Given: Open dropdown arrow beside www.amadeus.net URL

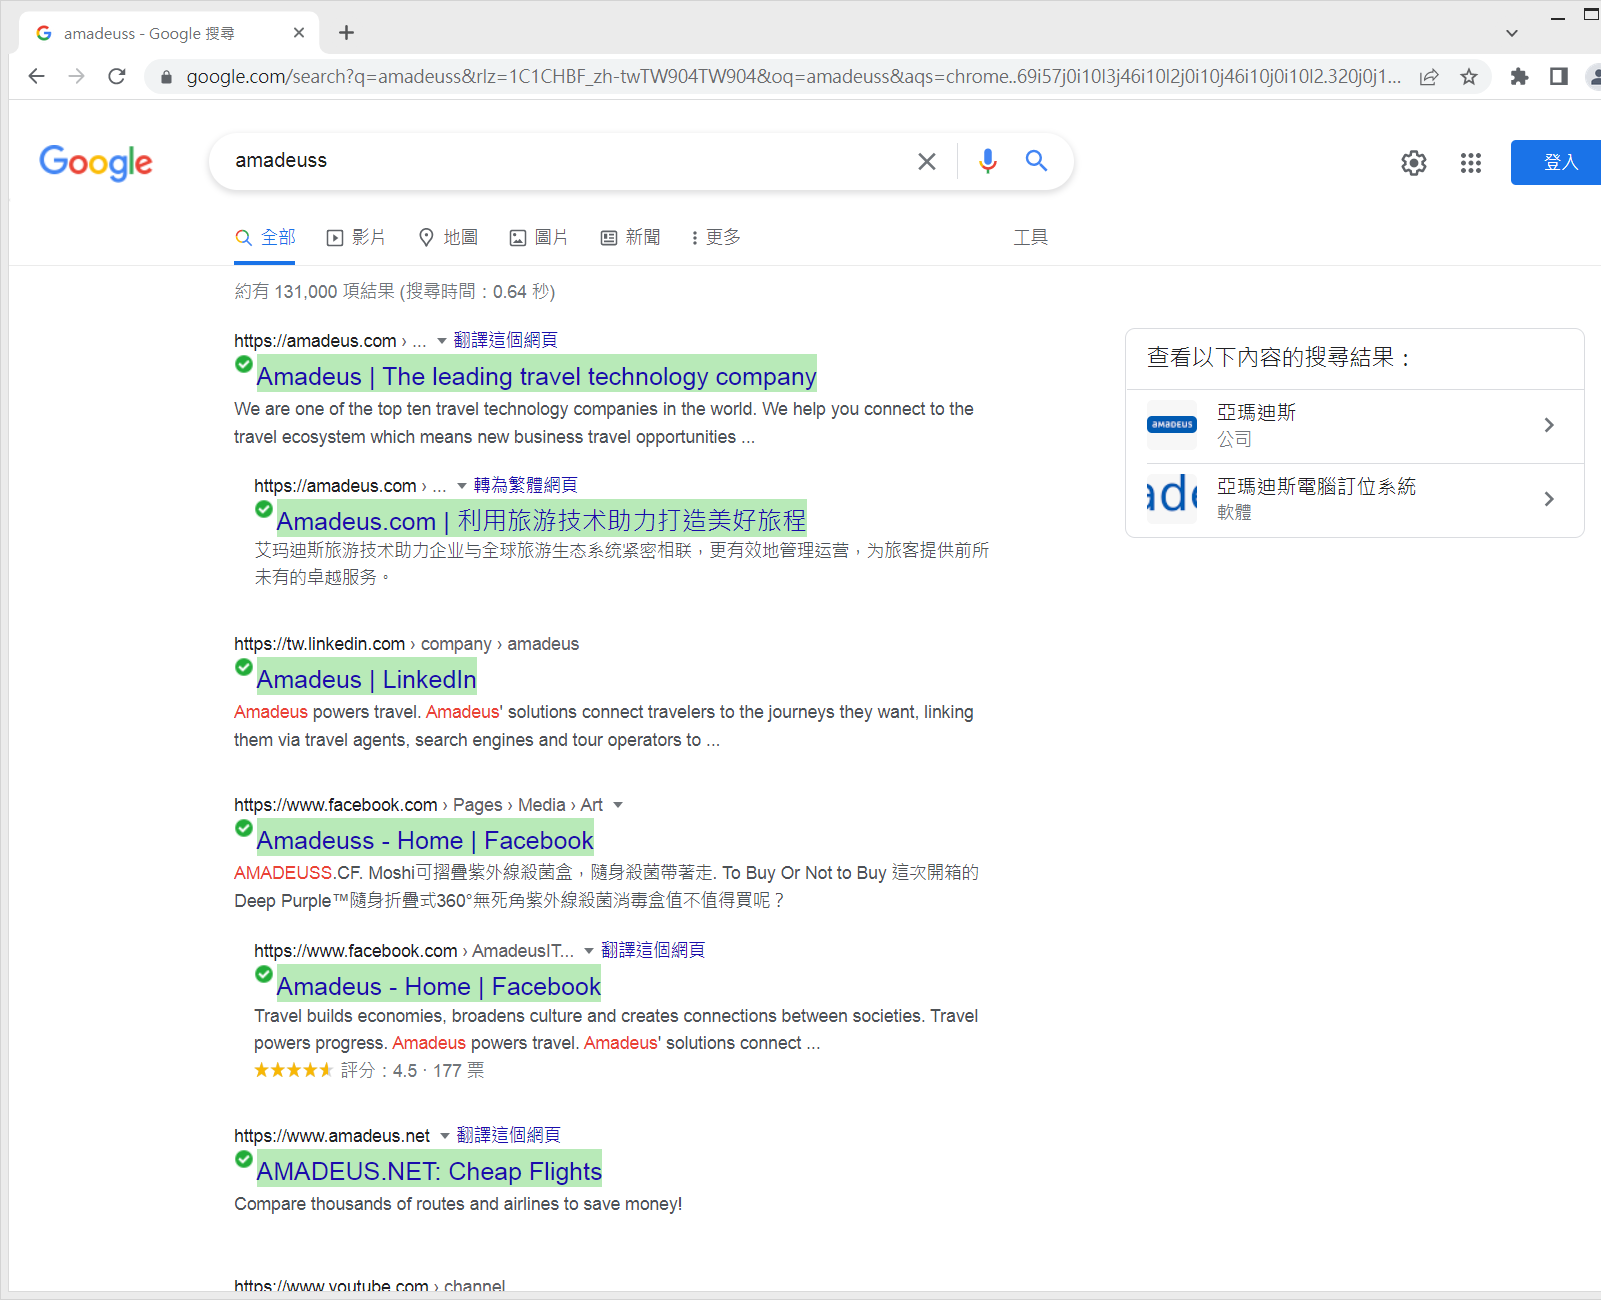Looking at the screenshot, I should pyautogui.click(x=445, y=1136).
